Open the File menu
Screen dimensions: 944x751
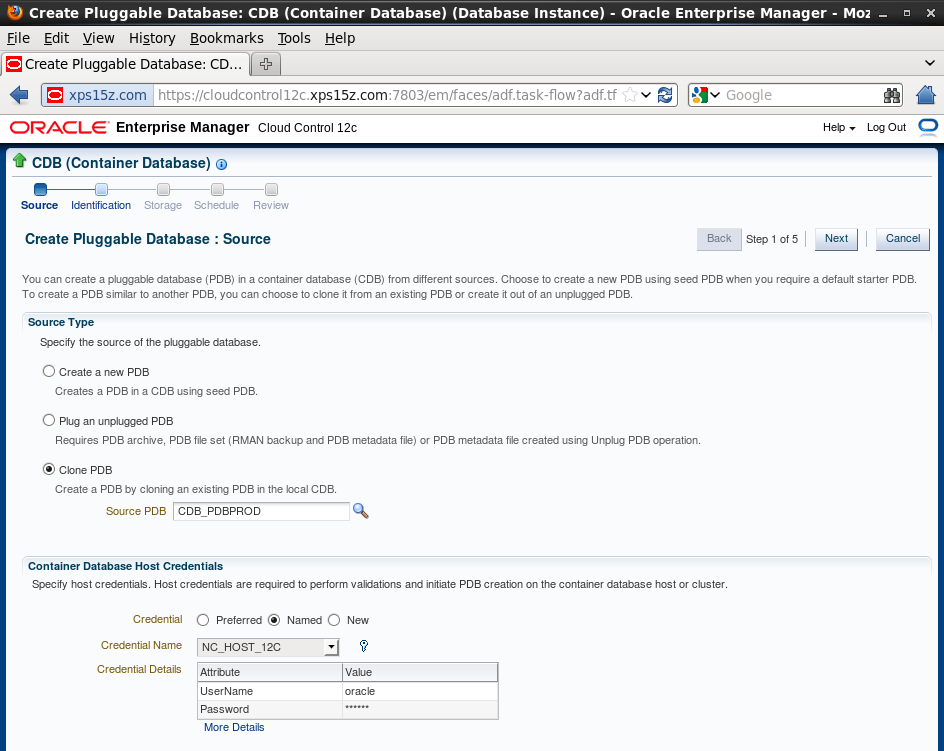[x=18, y=38]
